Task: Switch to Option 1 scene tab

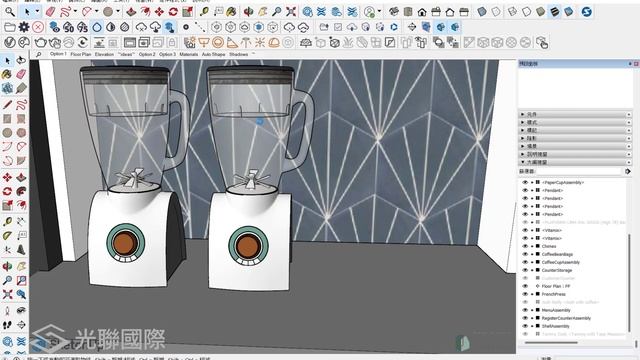Action: [58, 54]
